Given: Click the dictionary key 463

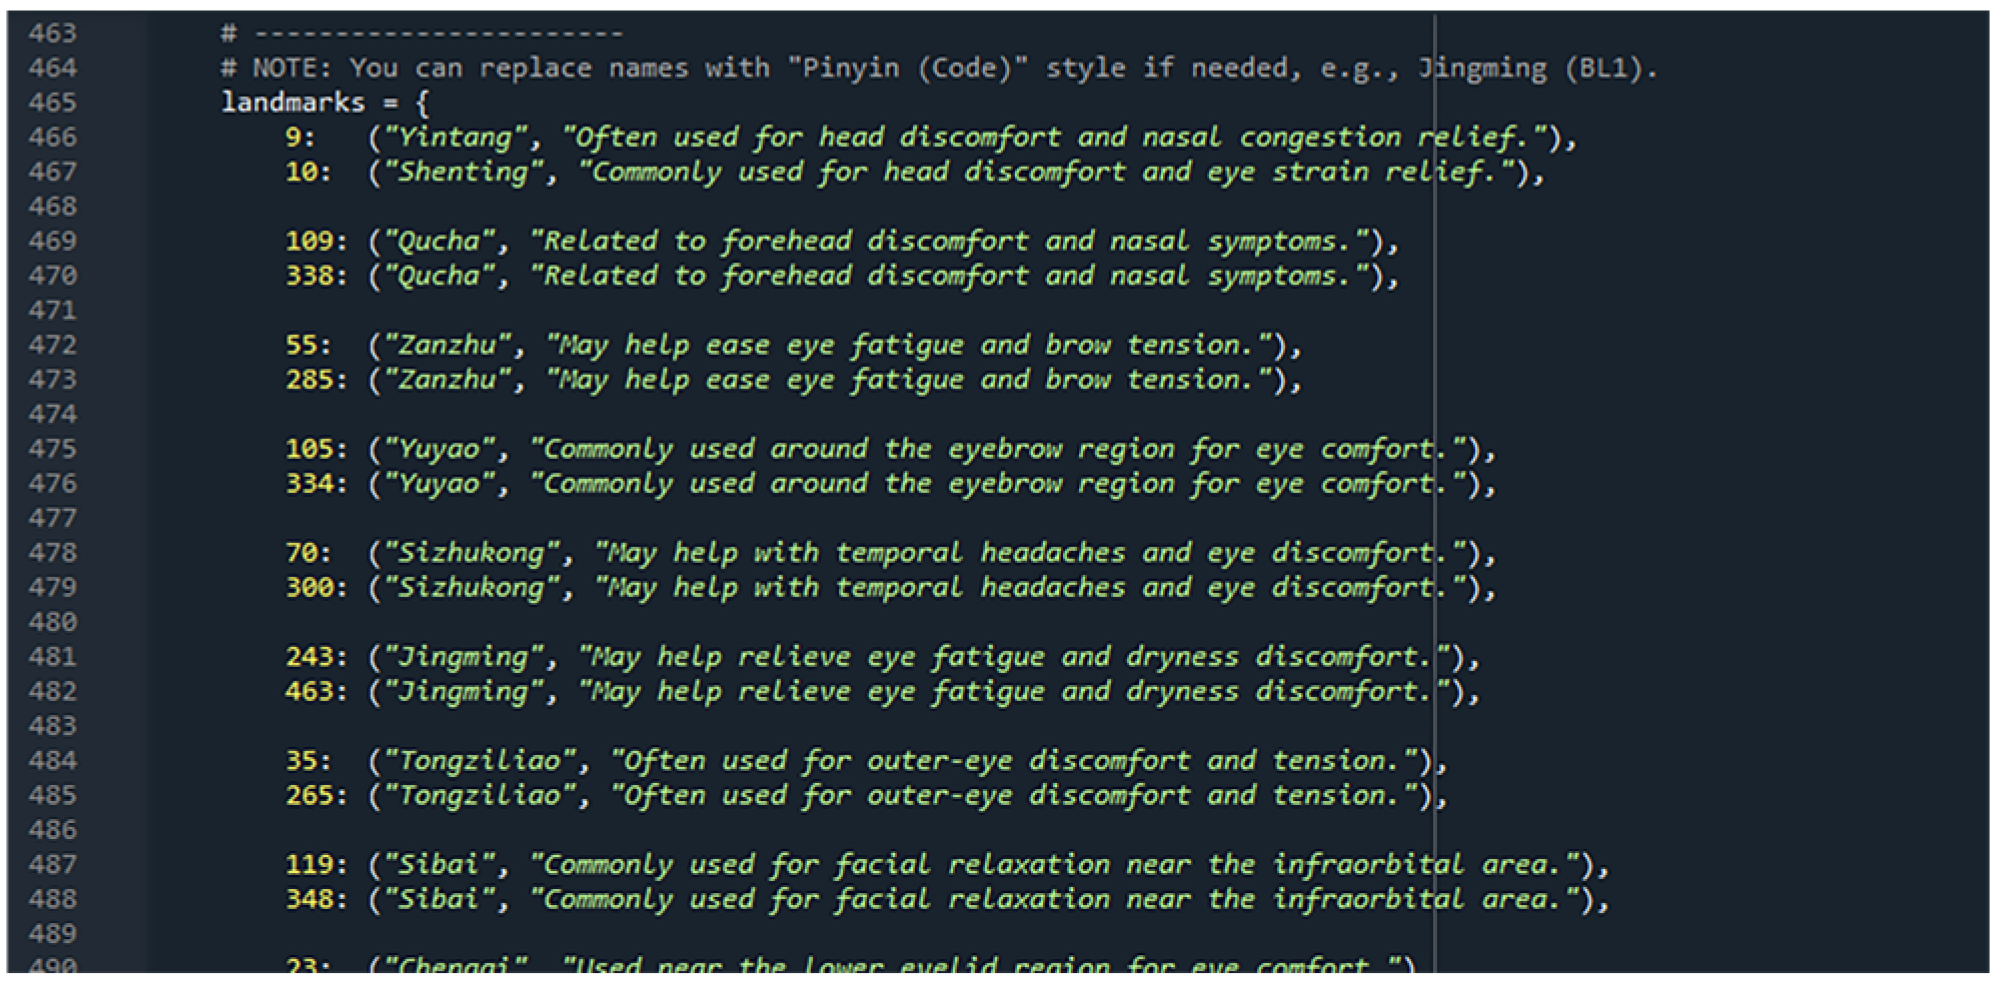Looking at the screenshot, I should coord(309,692).
